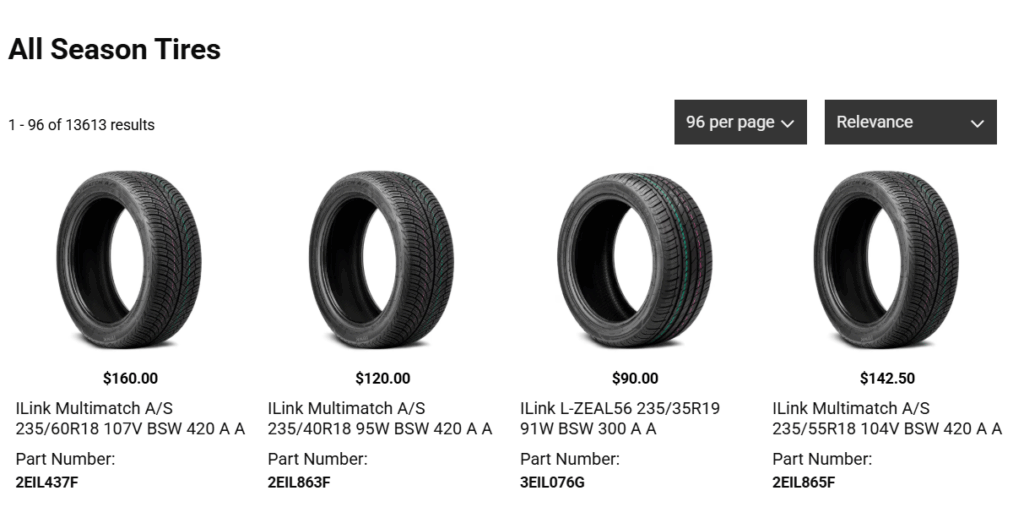
Task: Click ILink Multimatch A/S 235/40R18 product title
Action: pyautogui.click(x=380, y=419)
